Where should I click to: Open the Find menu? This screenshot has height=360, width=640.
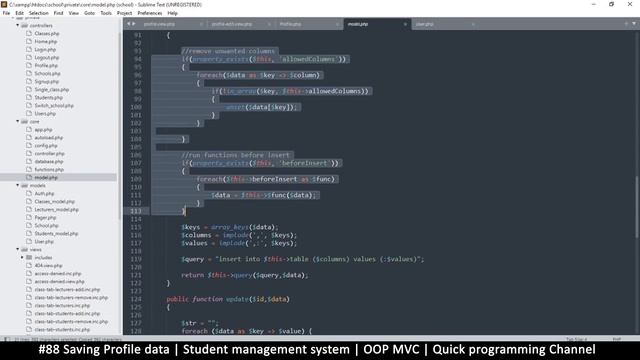click(58, 13)
